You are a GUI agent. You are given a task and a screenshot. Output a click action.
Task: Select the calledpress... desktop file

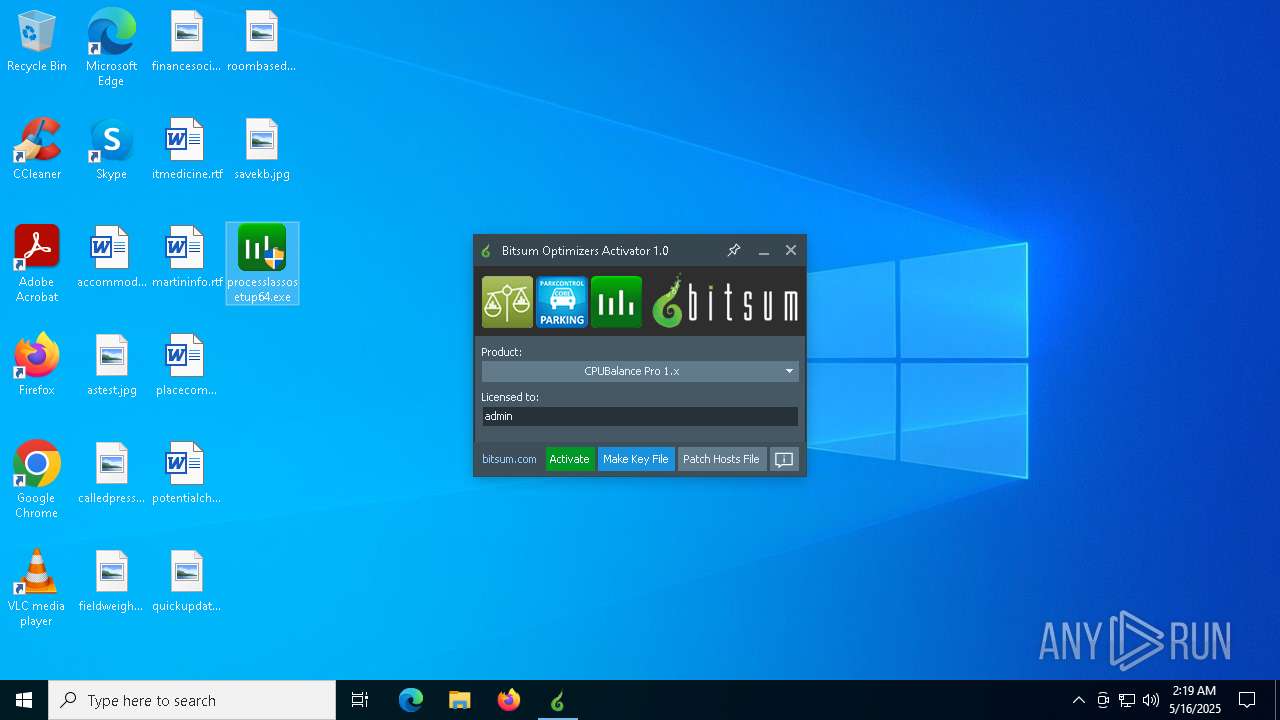click(x=111, y=473)
